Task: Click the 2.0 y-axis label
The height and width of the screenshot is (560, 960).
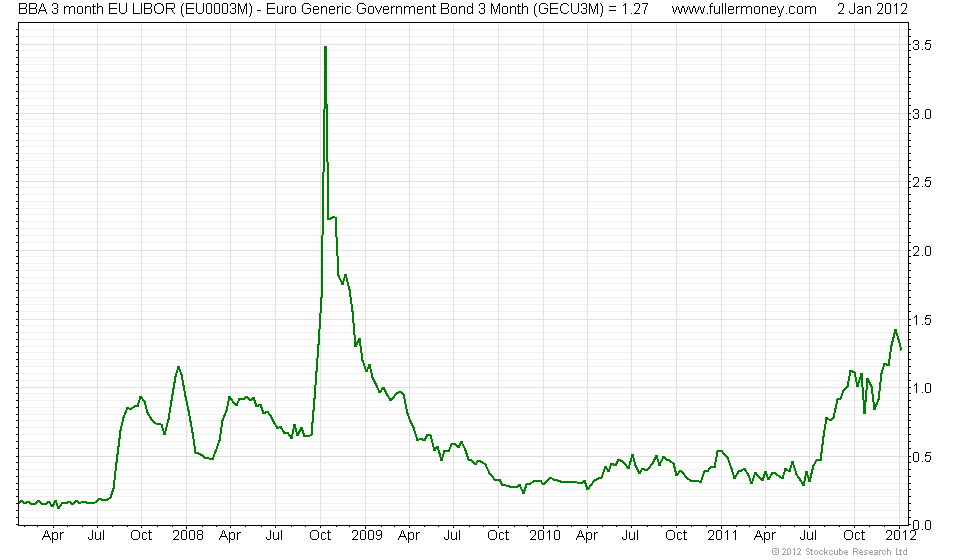Action: (x=921, y=252)
